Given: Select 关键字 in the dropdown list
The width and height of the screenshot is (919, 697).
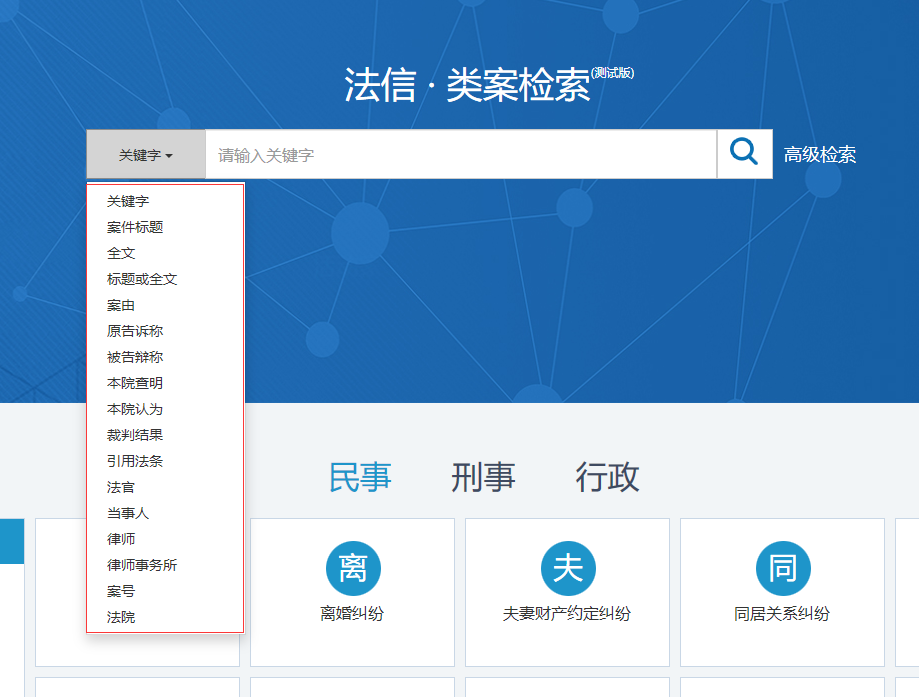Looking at the screenshot, I should click(x=128, y=201).
